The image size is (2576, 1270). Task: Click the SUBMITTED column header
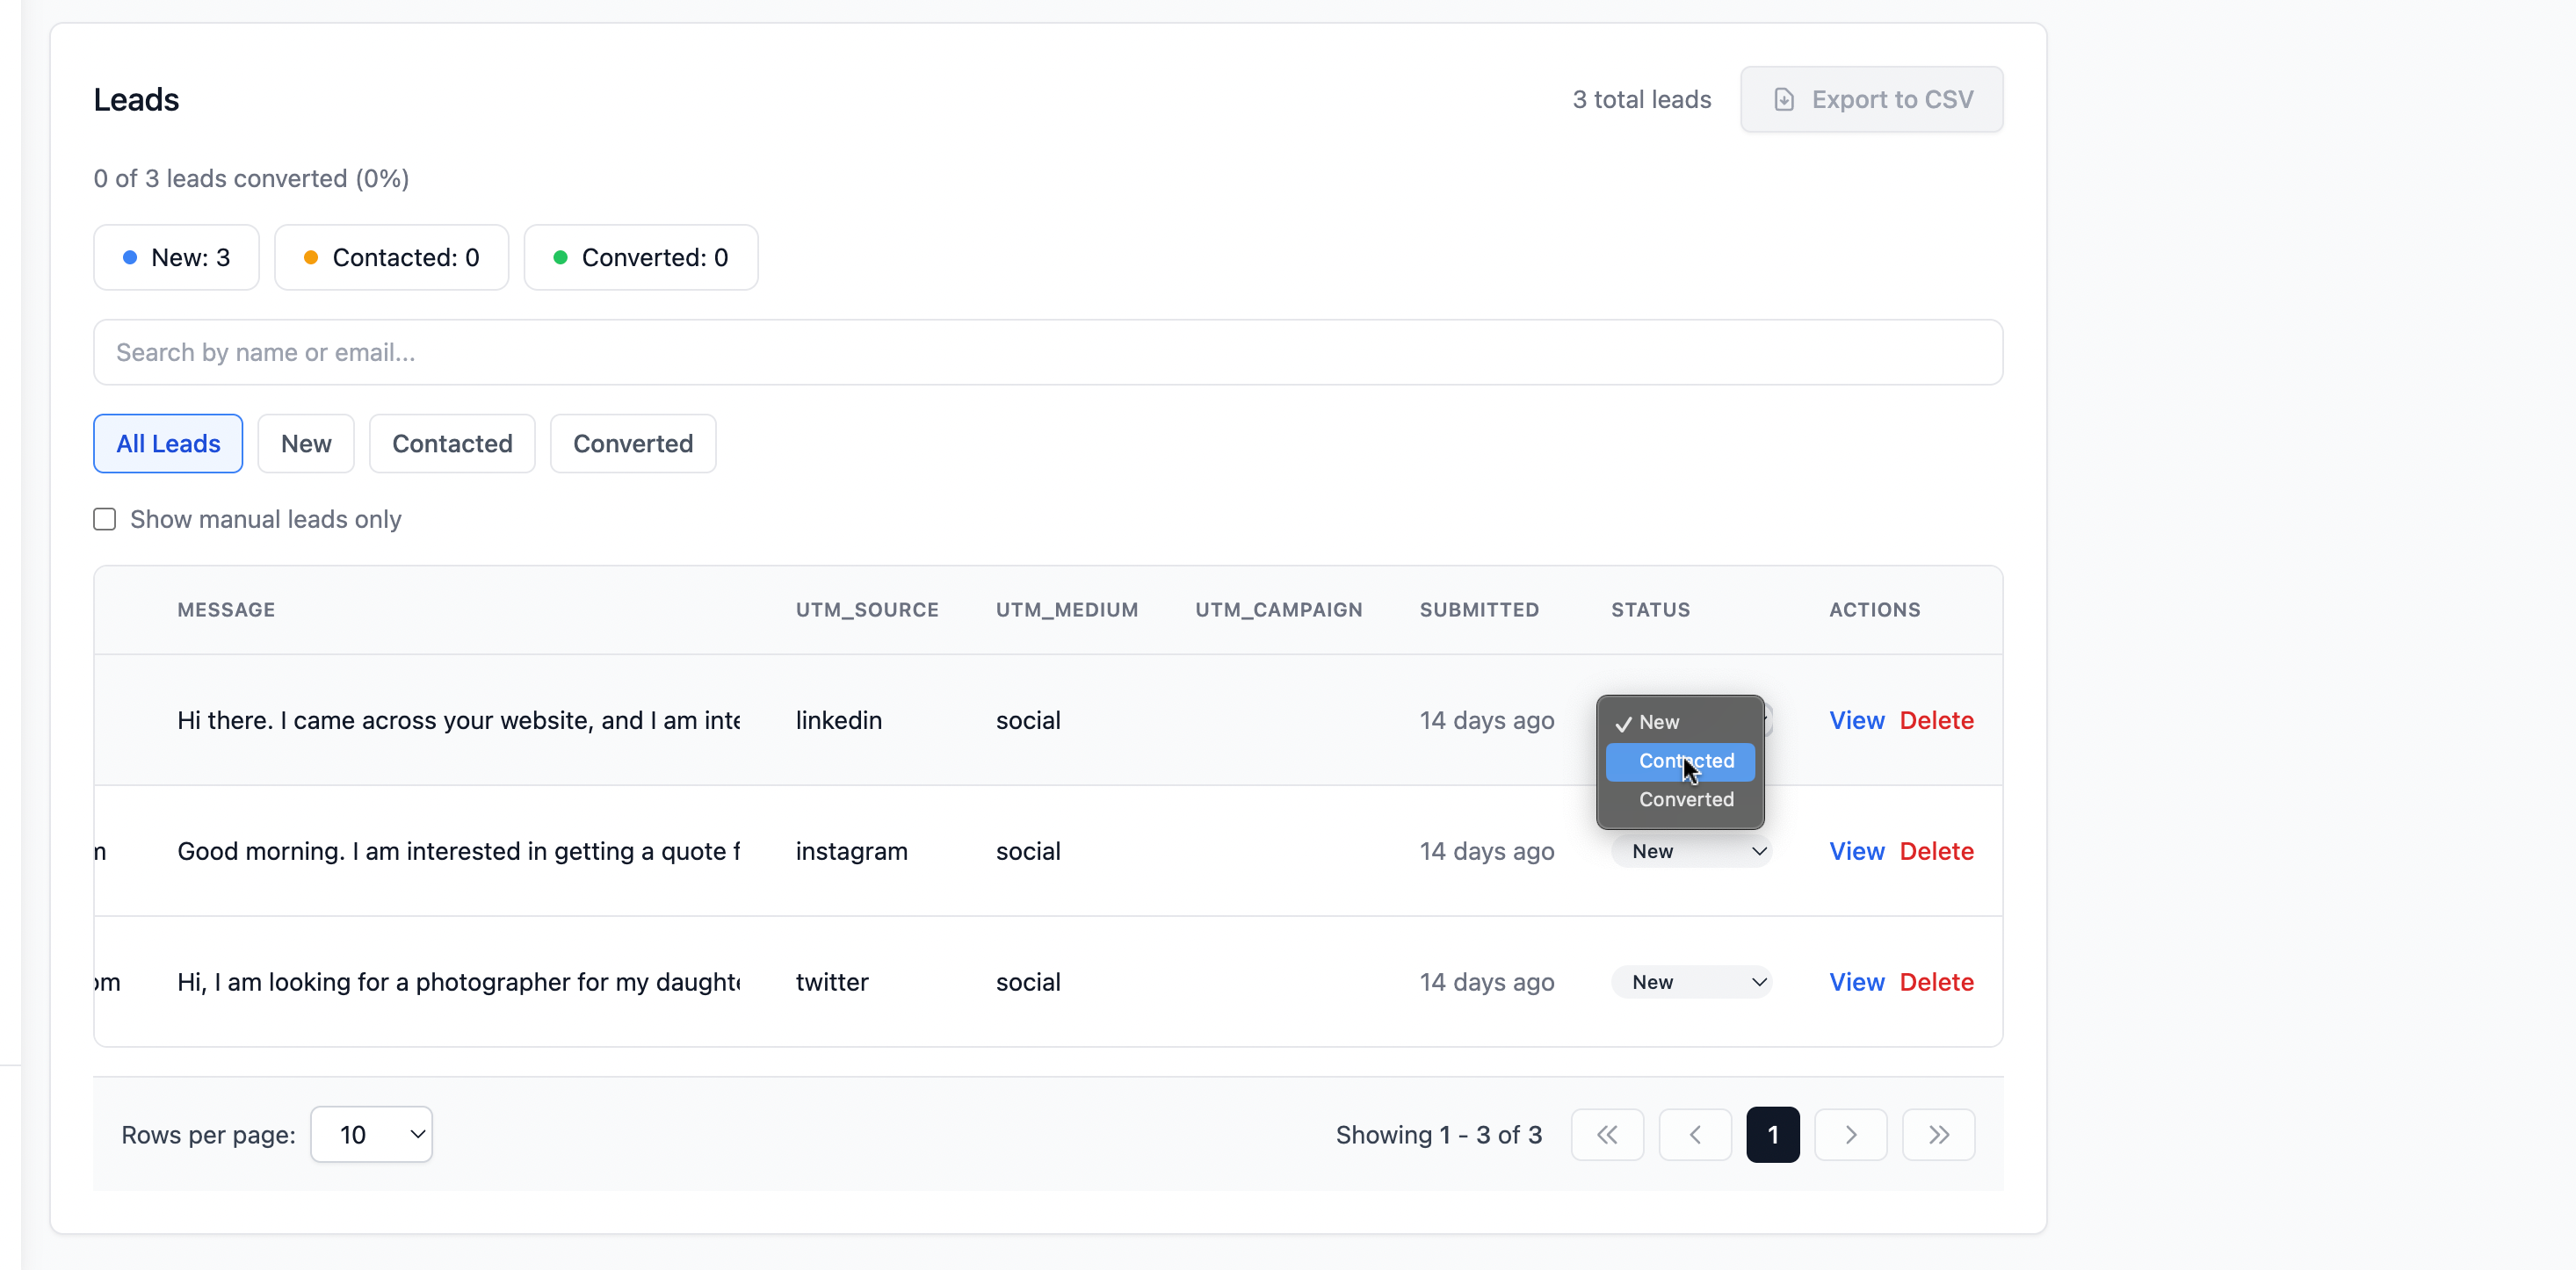click(x=1479, y=610)
